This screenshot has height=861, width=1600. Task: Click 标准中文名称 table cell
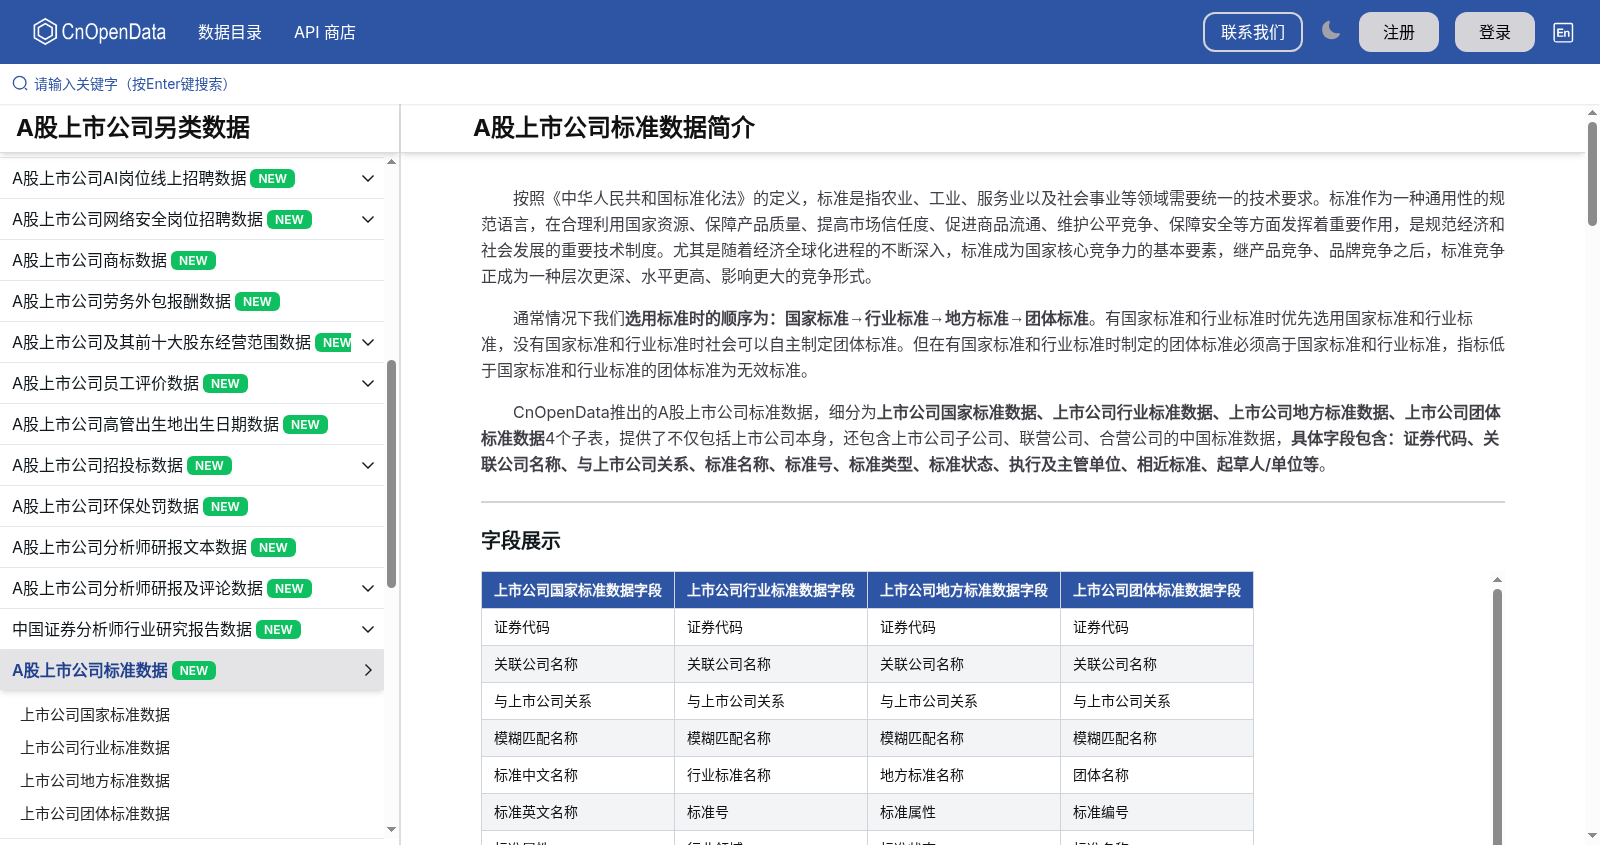578,775
